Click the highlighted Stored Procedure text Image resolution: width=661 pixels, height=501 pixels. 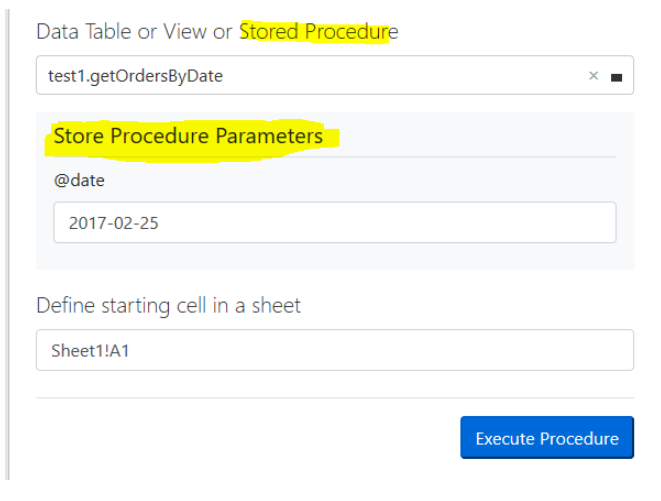click(x=319, y=32)
